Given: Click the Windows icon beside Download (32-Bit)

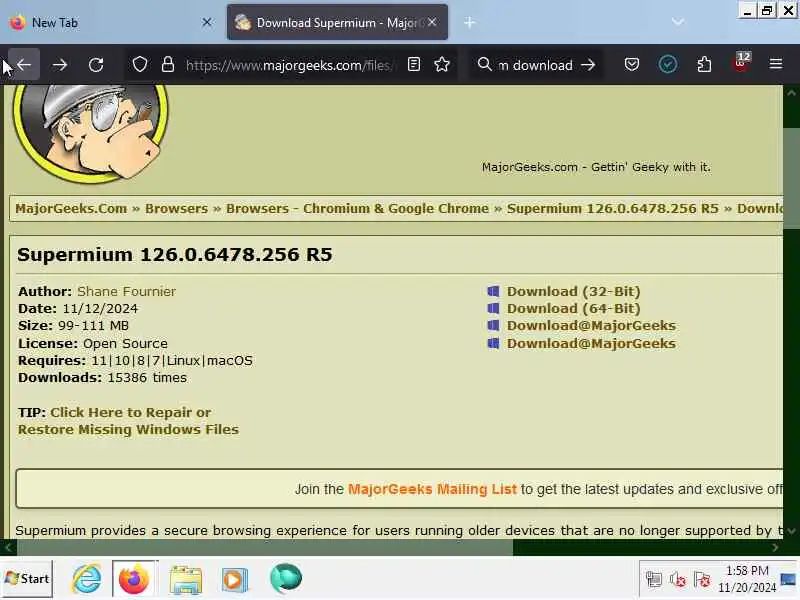Looking at the screenshot, I should 493,291.
